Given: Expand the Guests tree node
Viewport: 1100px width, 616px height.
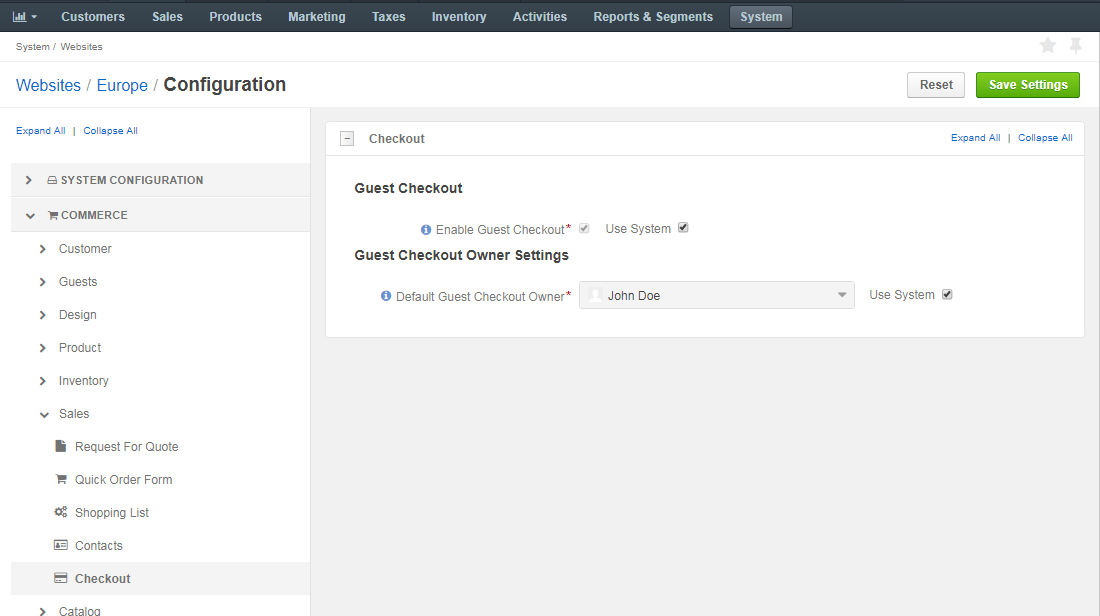Looking at the screenshot, I should pyautogui.click(x=43, y=282).
